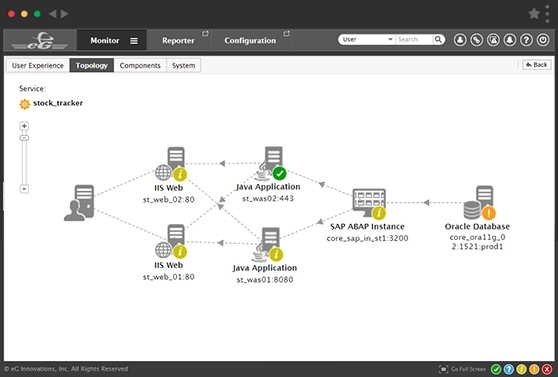Zoom in with the plus button

[24, 126]
